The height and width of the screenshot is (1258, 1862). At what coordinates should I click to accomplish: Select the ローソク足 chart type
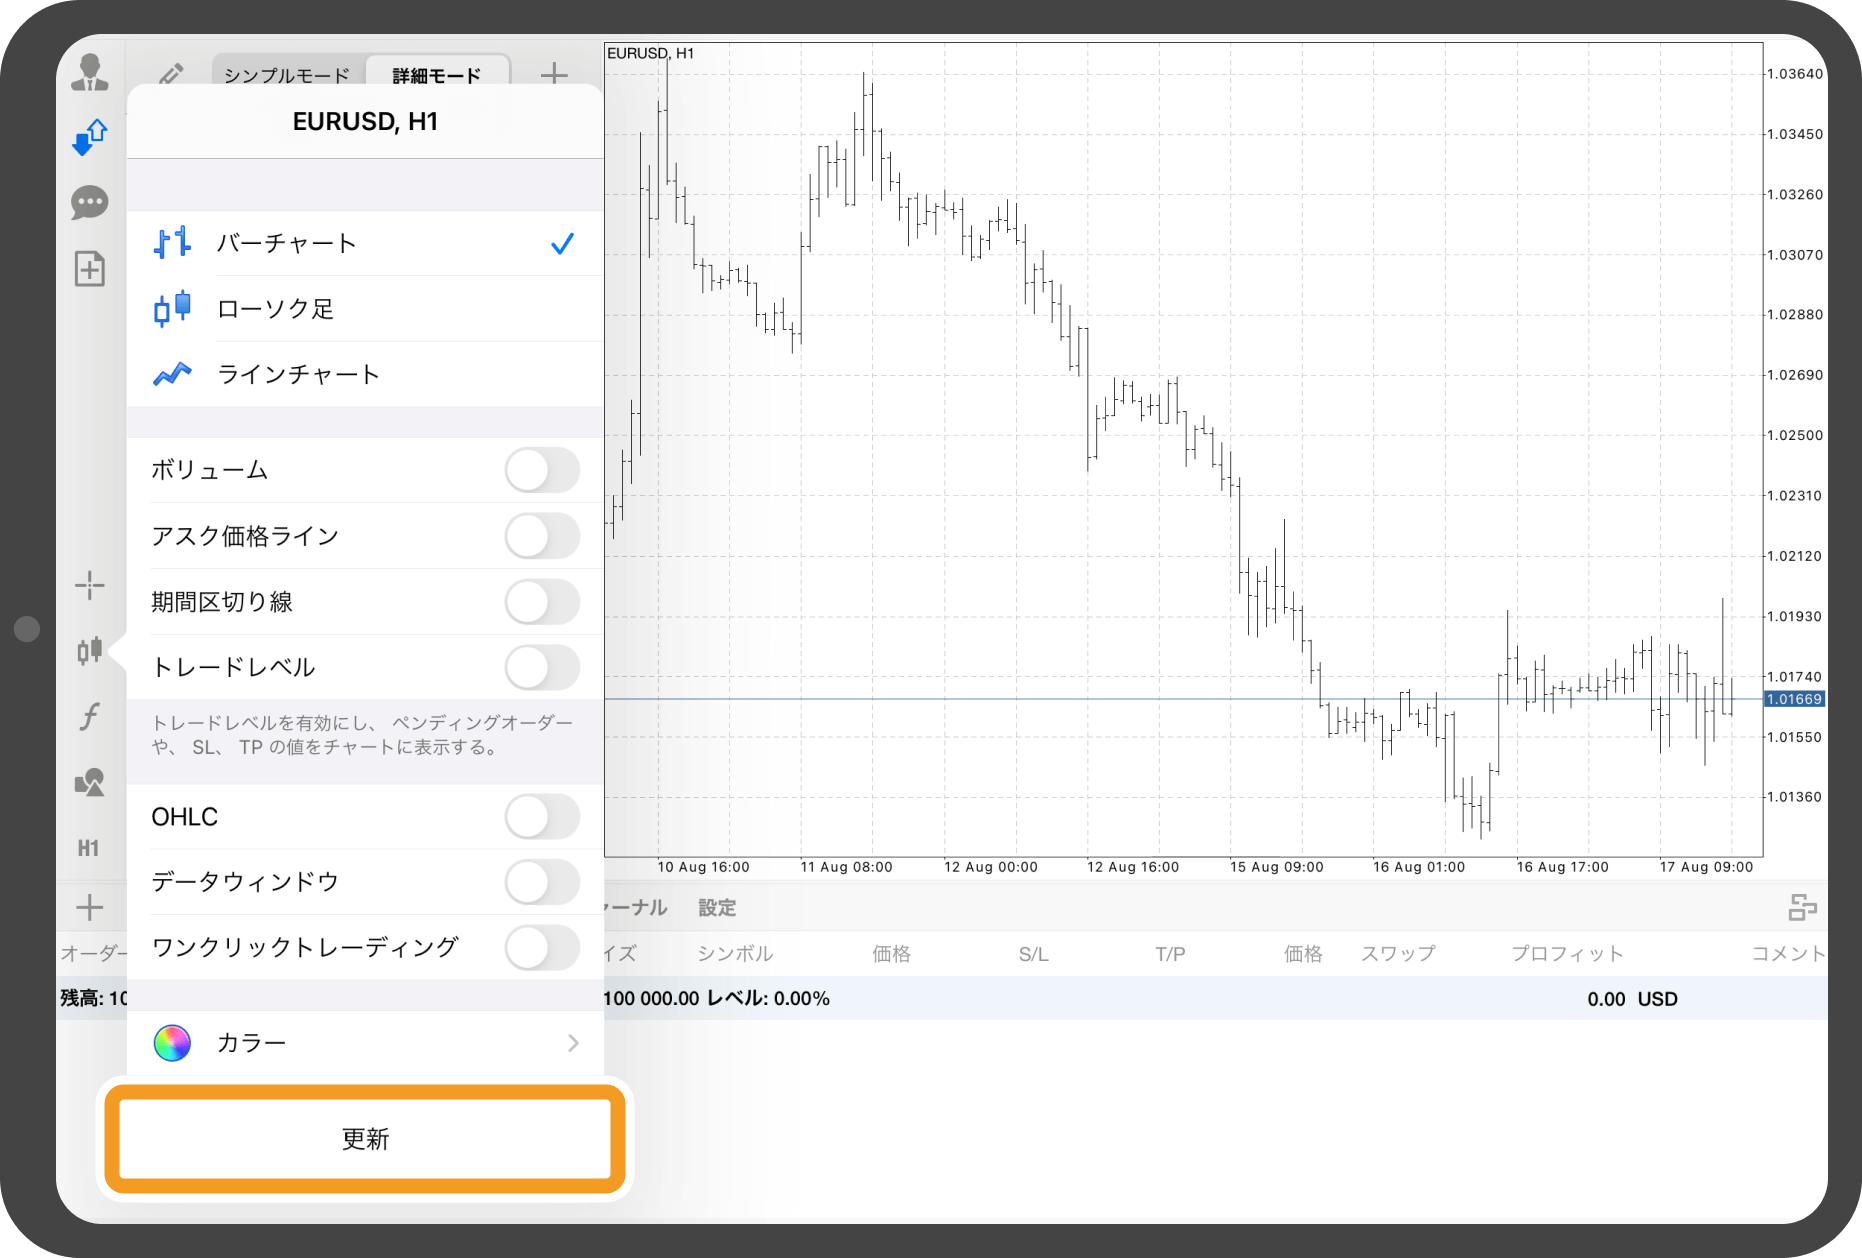[x=365, y=308]
